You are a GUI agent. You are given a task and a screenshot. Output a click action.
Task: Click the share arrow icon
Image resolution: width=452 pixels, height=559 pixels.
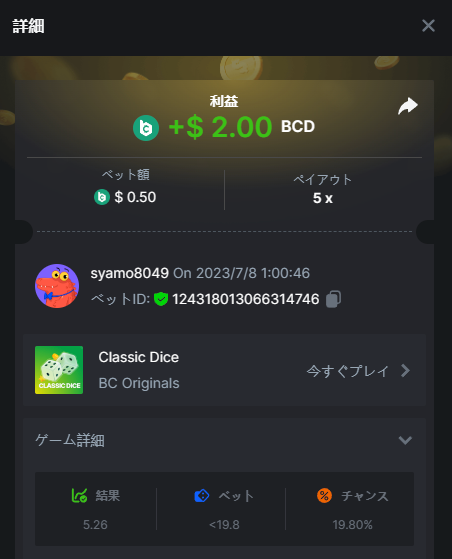click(x=408, y=106)
